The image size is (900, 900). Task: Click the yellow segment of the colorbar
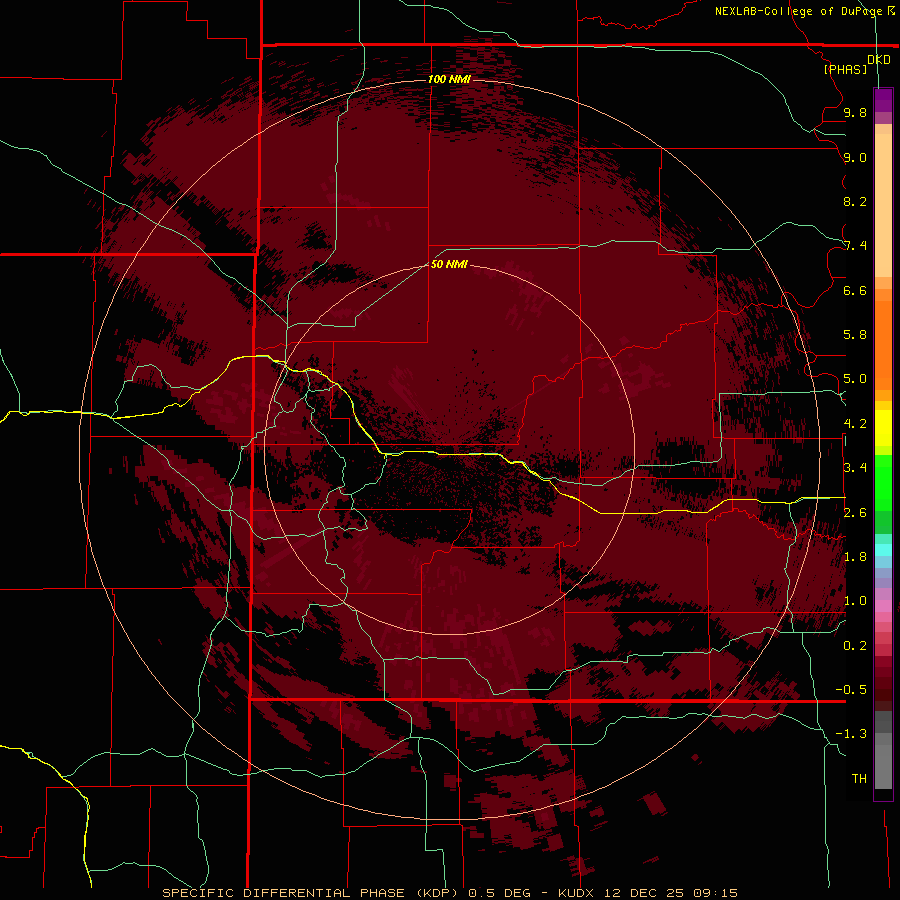tap(883, 428)
